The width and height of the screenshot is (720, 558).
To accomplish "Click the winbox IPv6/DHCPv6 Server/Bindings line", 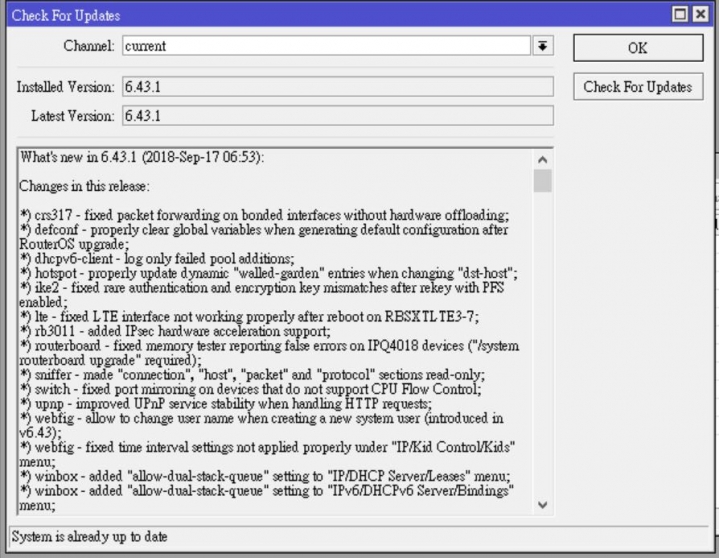I will (x=267, y=498).
